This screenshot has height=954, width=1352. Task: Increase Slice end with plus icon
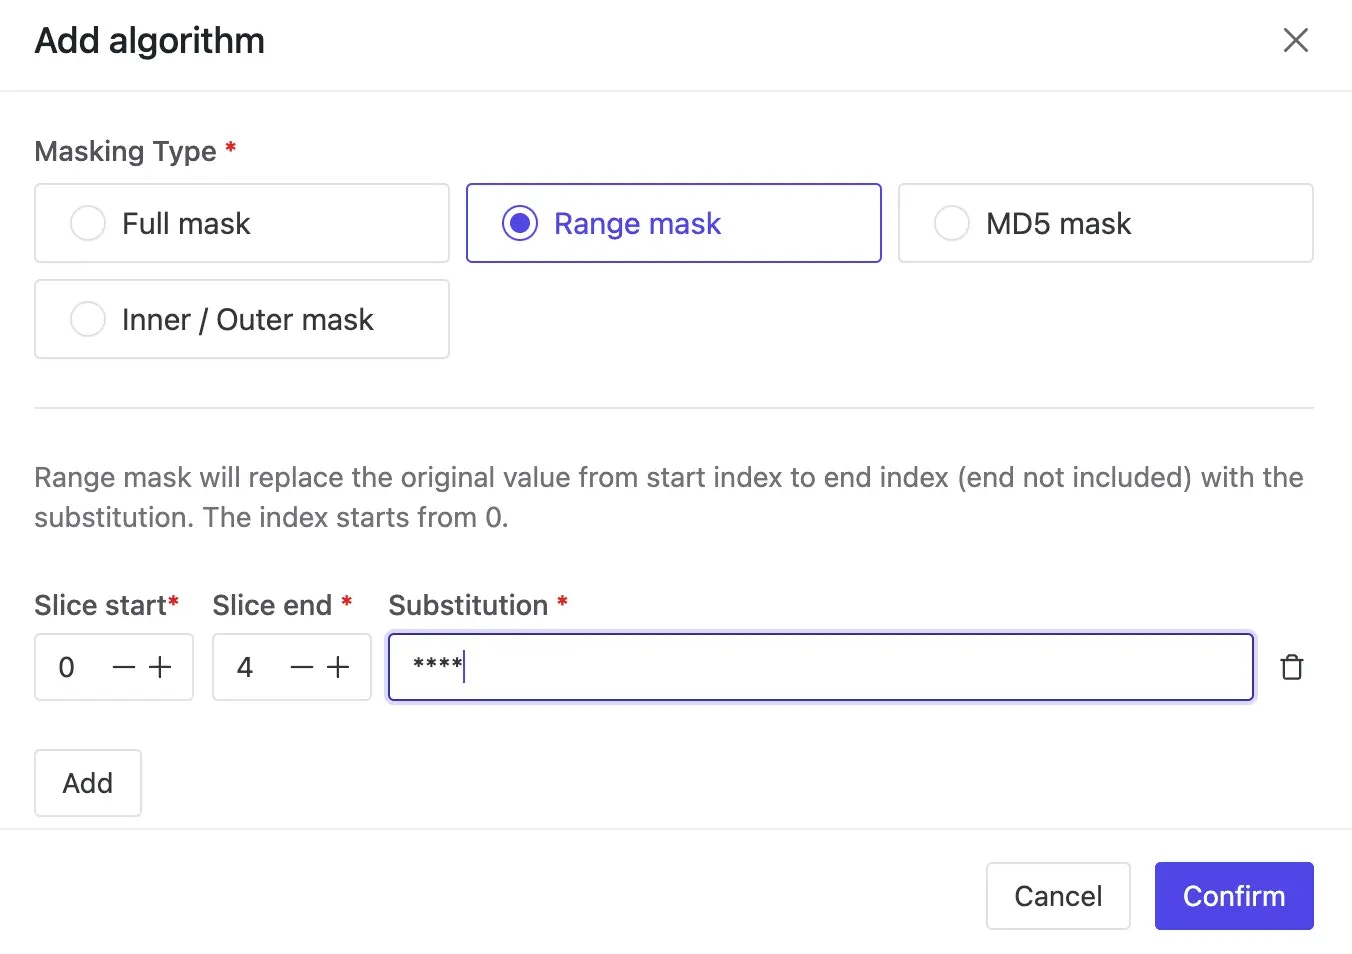coord(339,667)
